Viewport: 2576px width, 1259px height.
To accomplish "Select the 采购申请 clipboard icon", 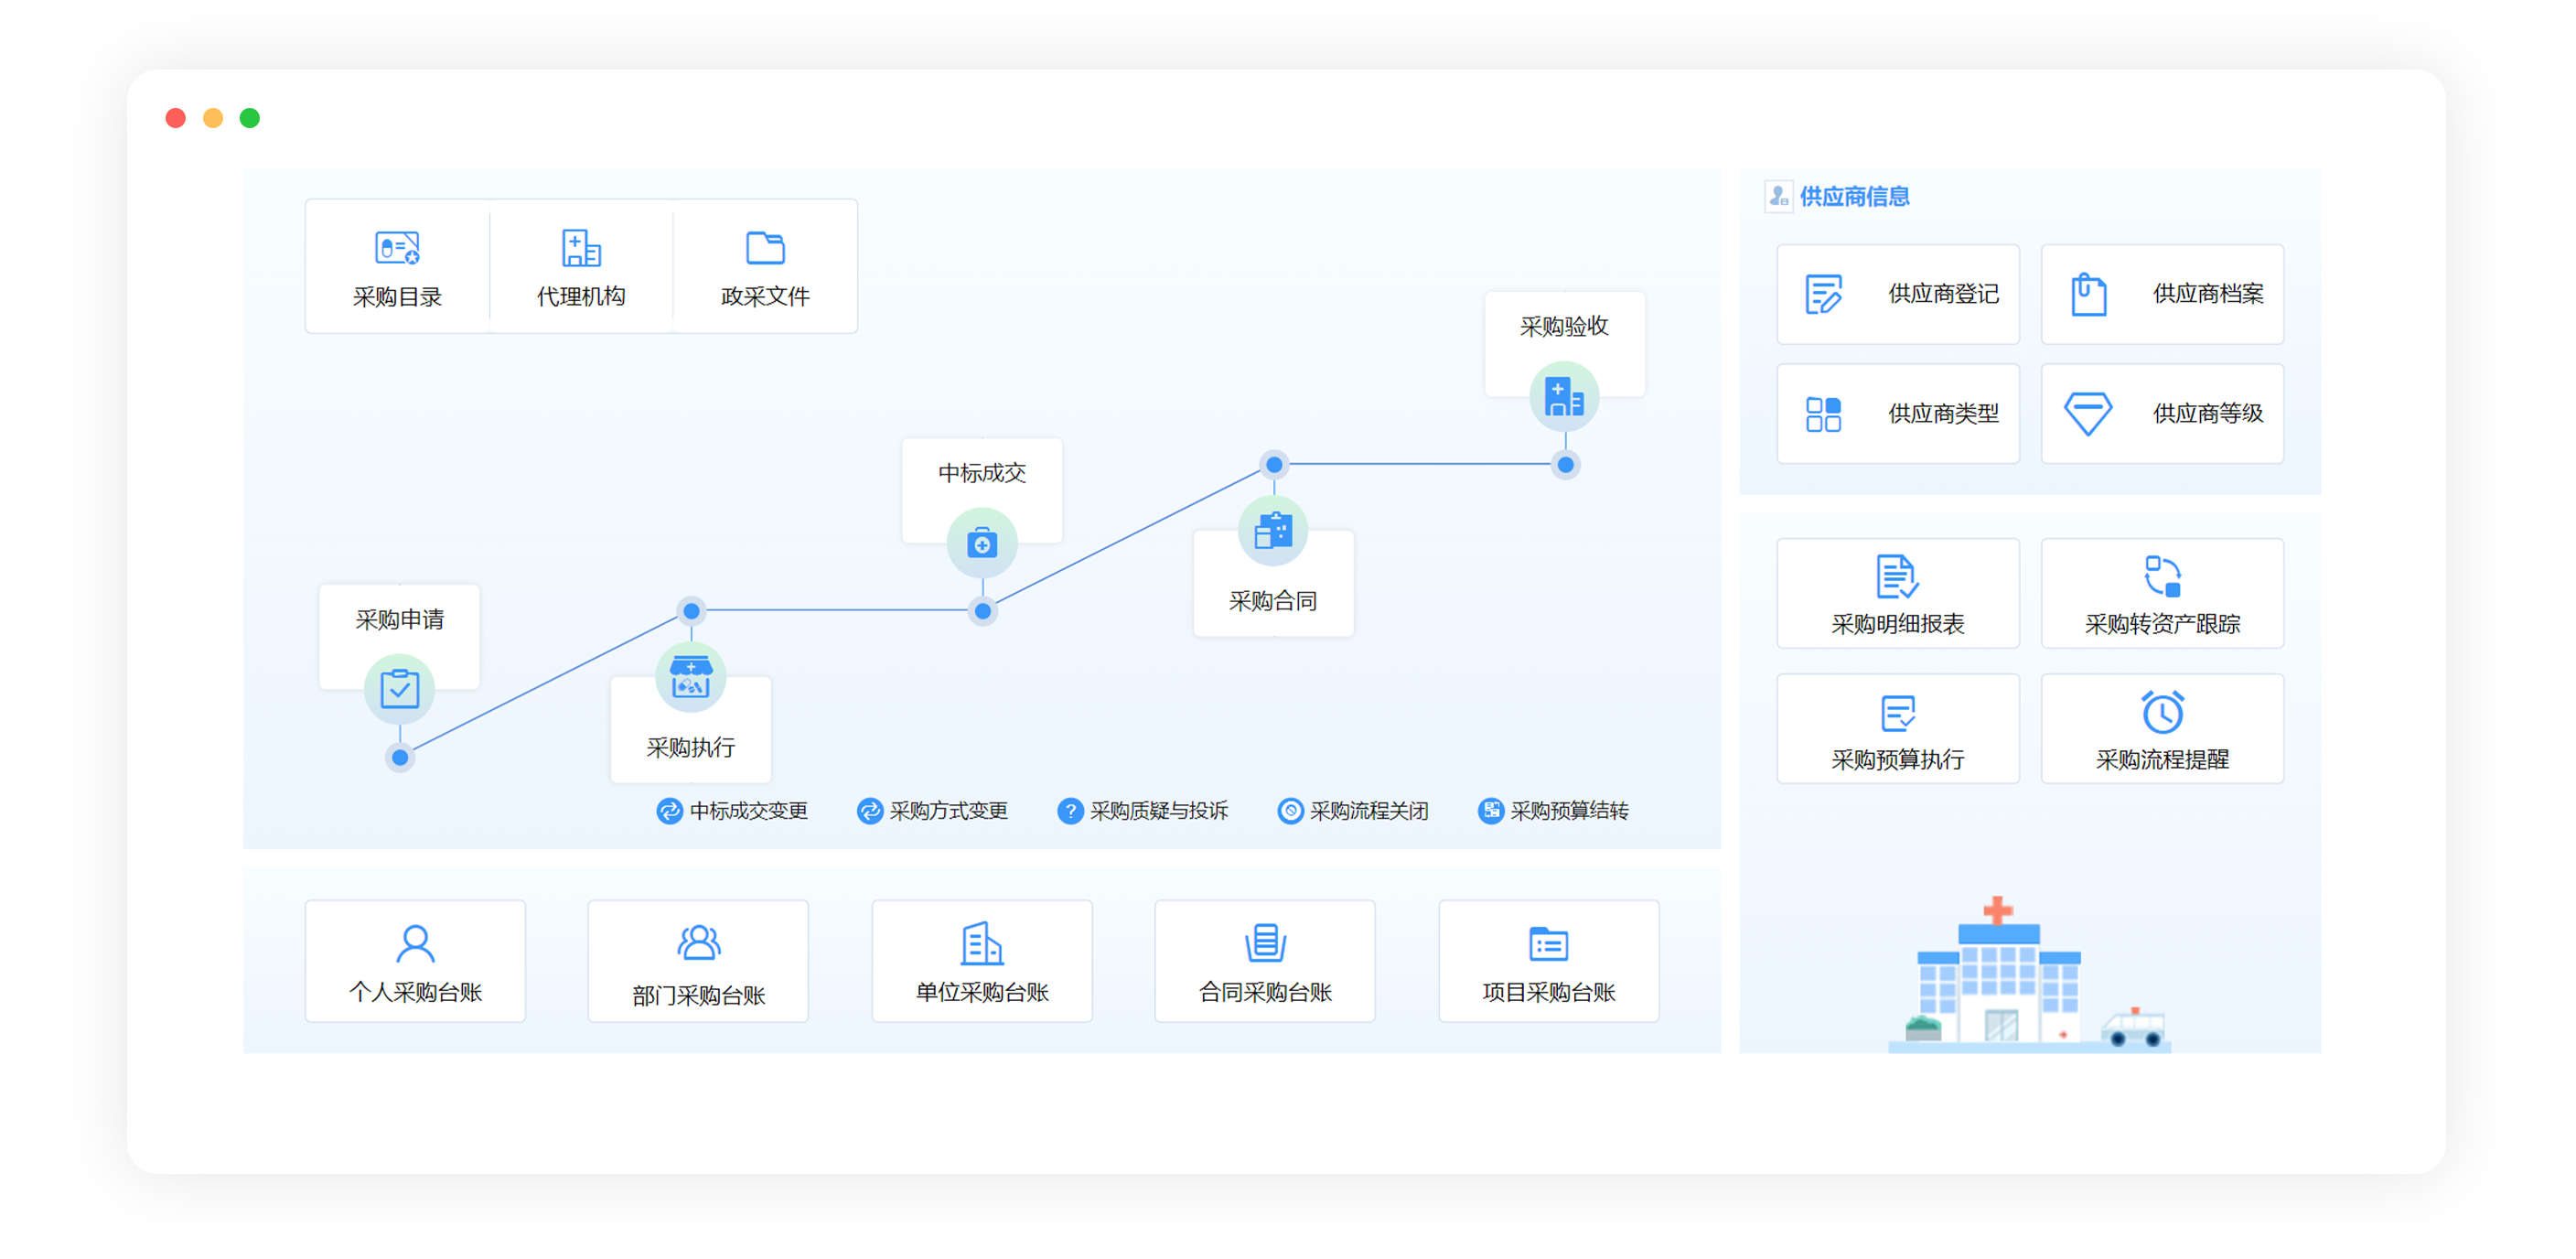I will click(x=399, y=689).
